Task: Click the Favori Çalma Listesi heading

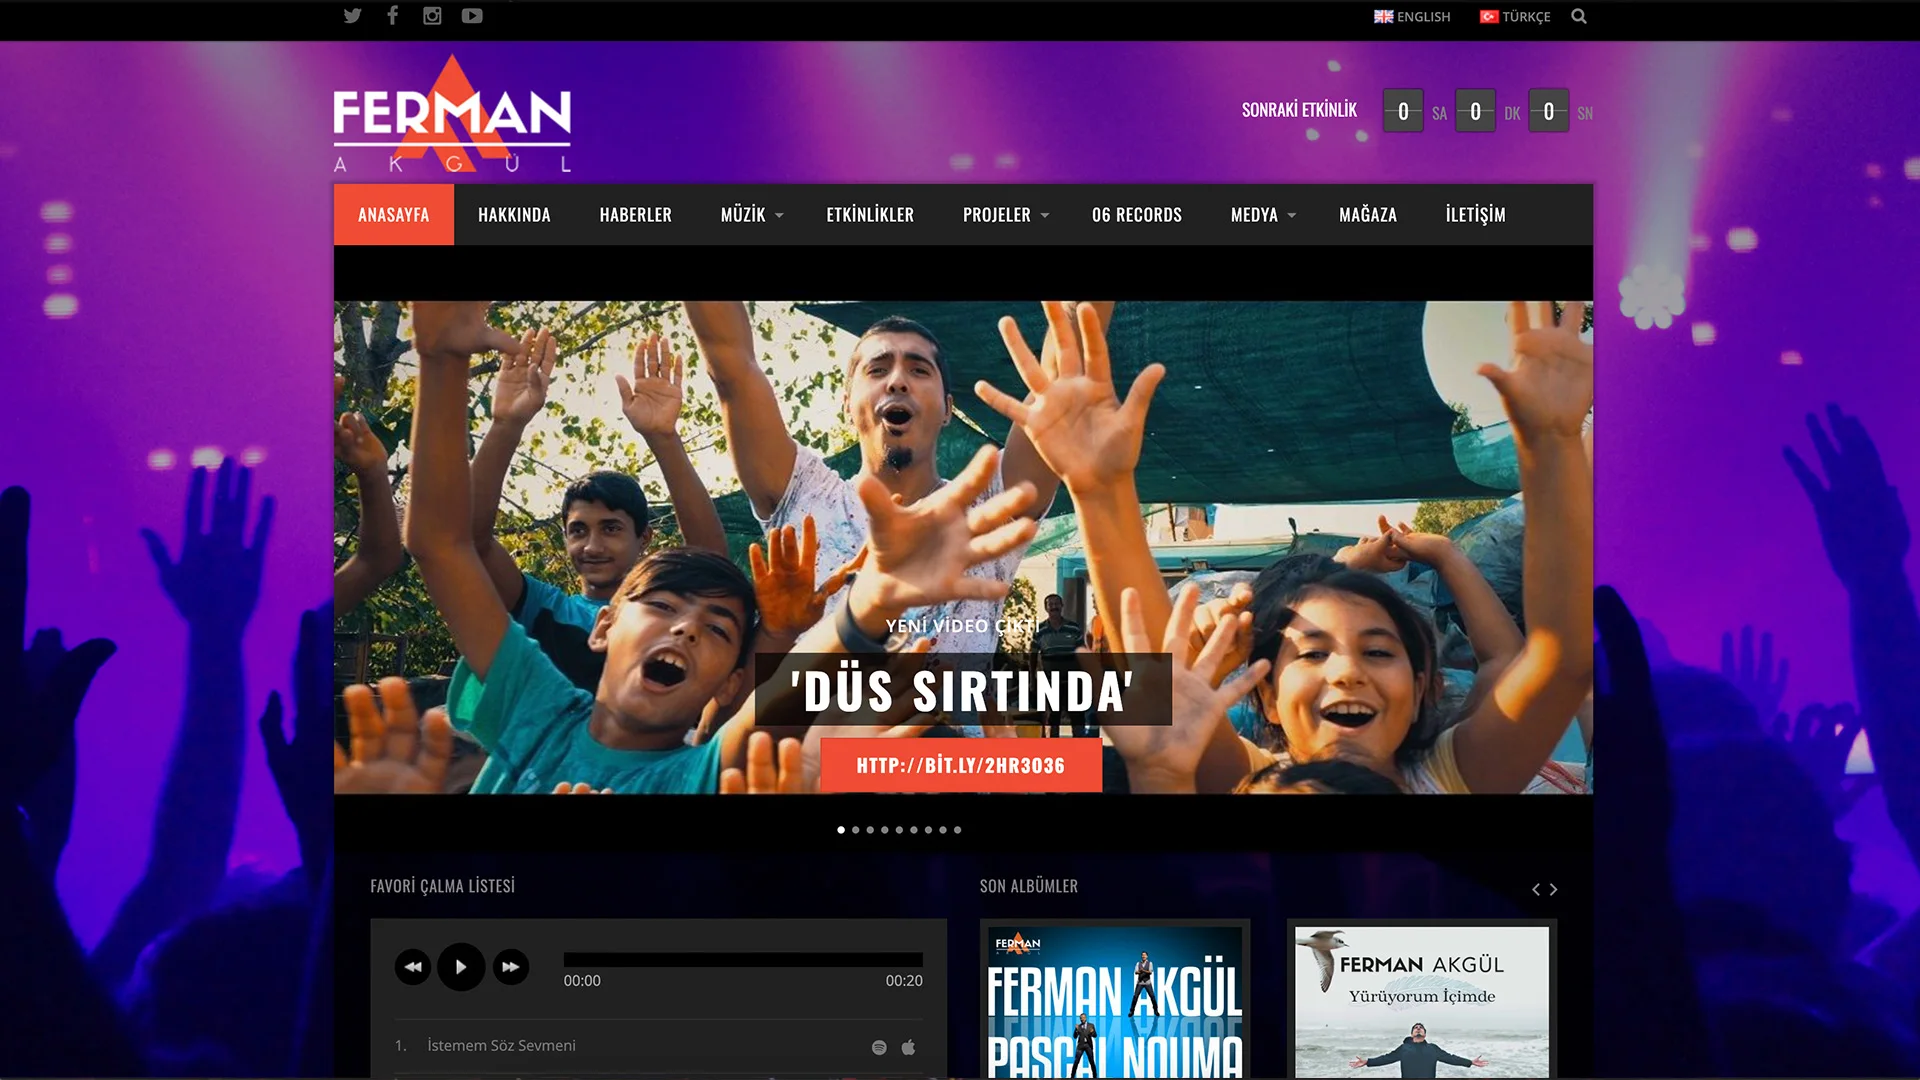Action: (x=443, y=886)
